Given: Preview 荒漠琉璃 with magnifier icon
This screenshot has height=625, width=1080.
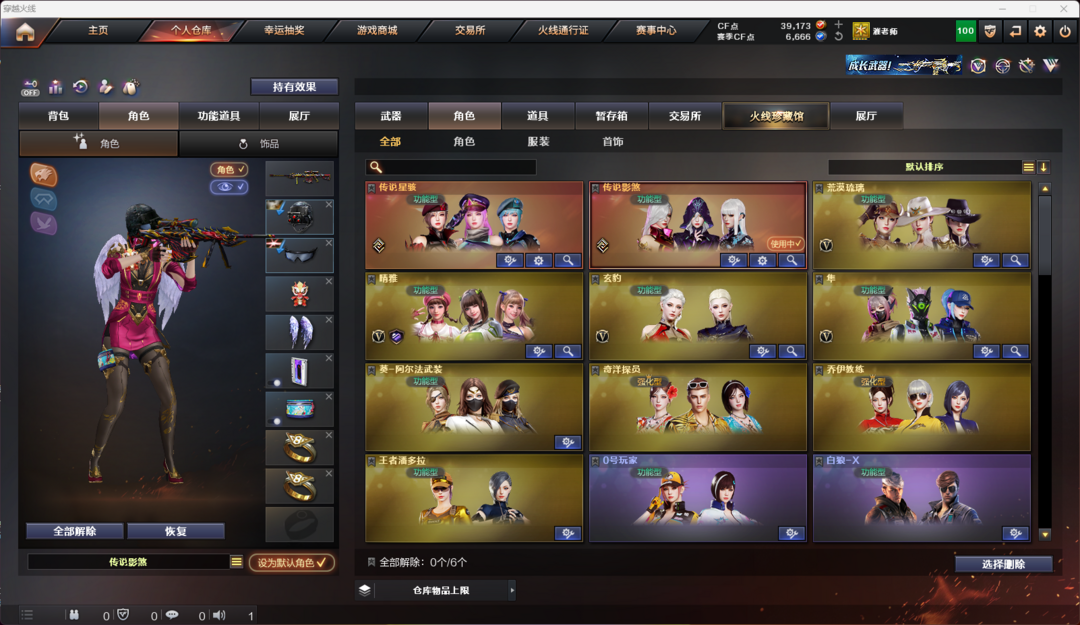Looking at the screenshot, I should pos(1015,260).
